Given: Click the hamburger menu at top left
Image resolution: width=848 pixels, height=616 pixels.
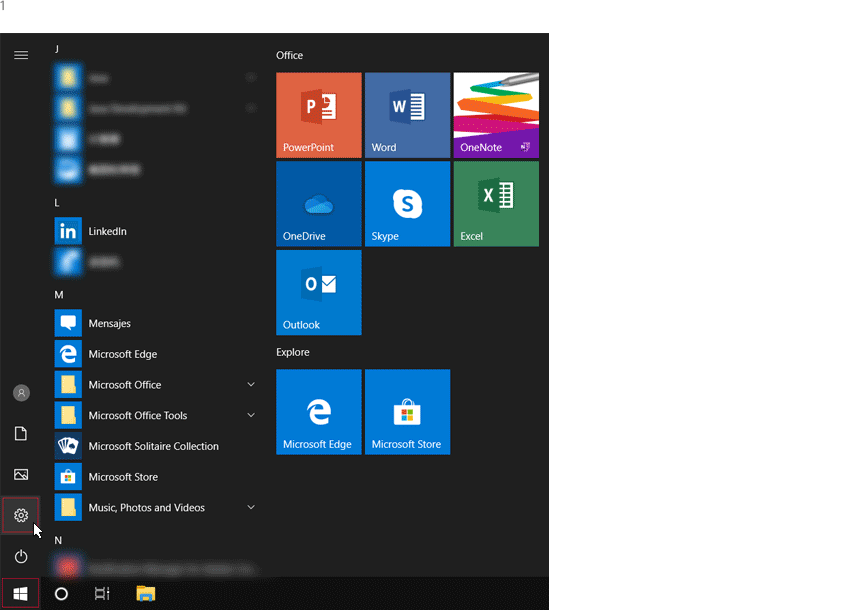Looking at the screenshot, I should 21,55.
